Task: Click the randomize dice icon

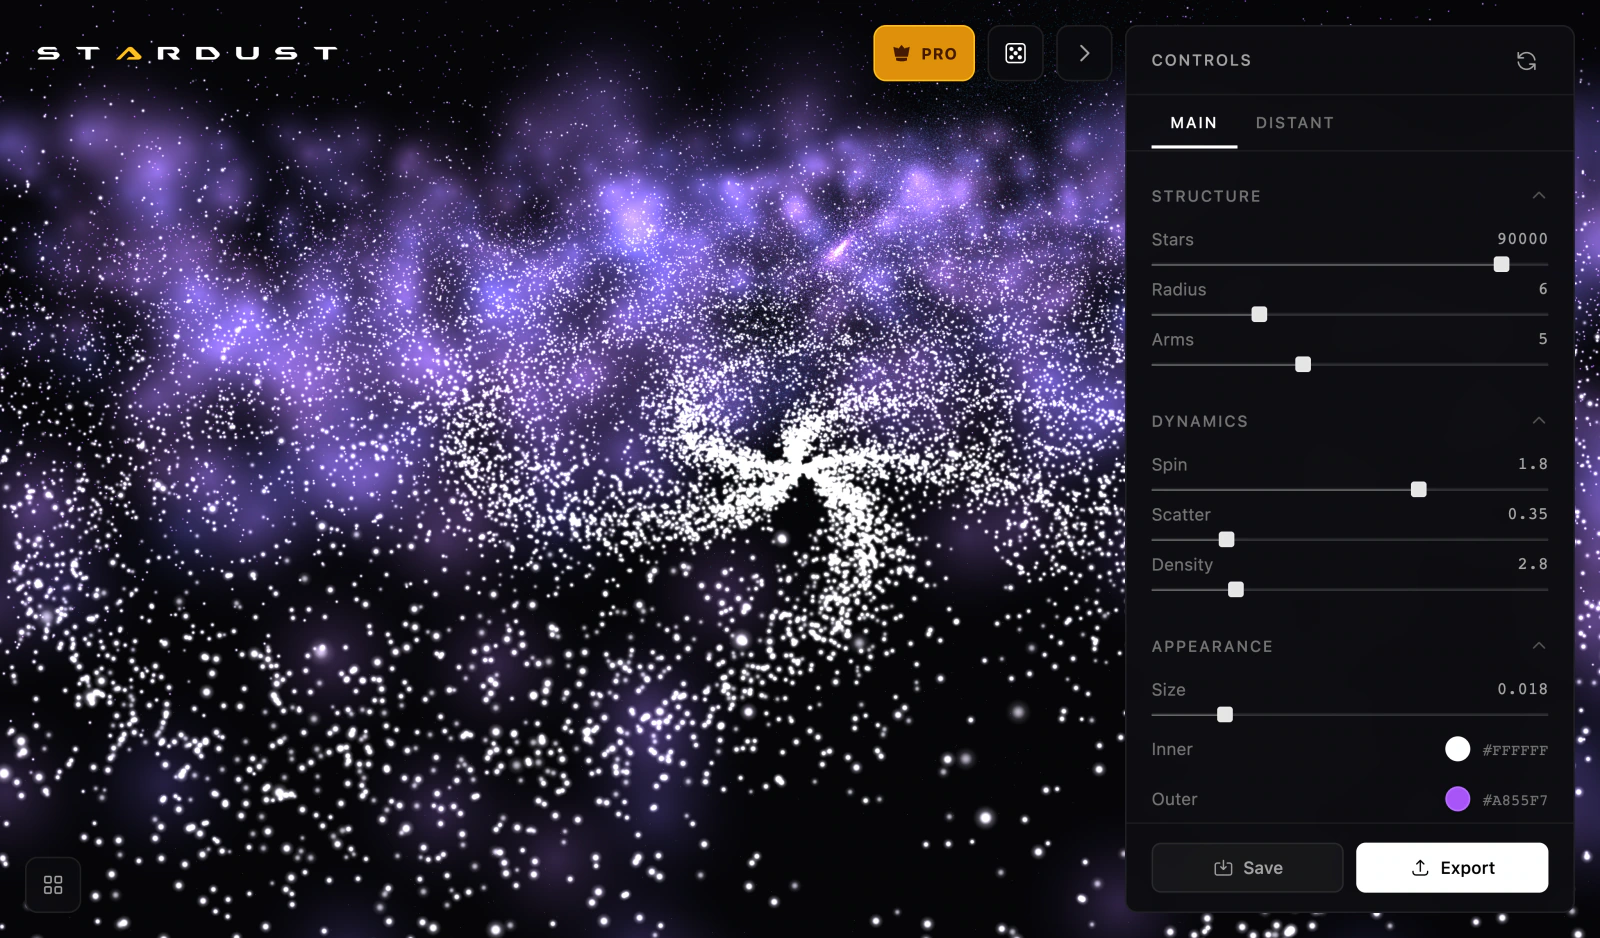Action: pos(1016,53)
